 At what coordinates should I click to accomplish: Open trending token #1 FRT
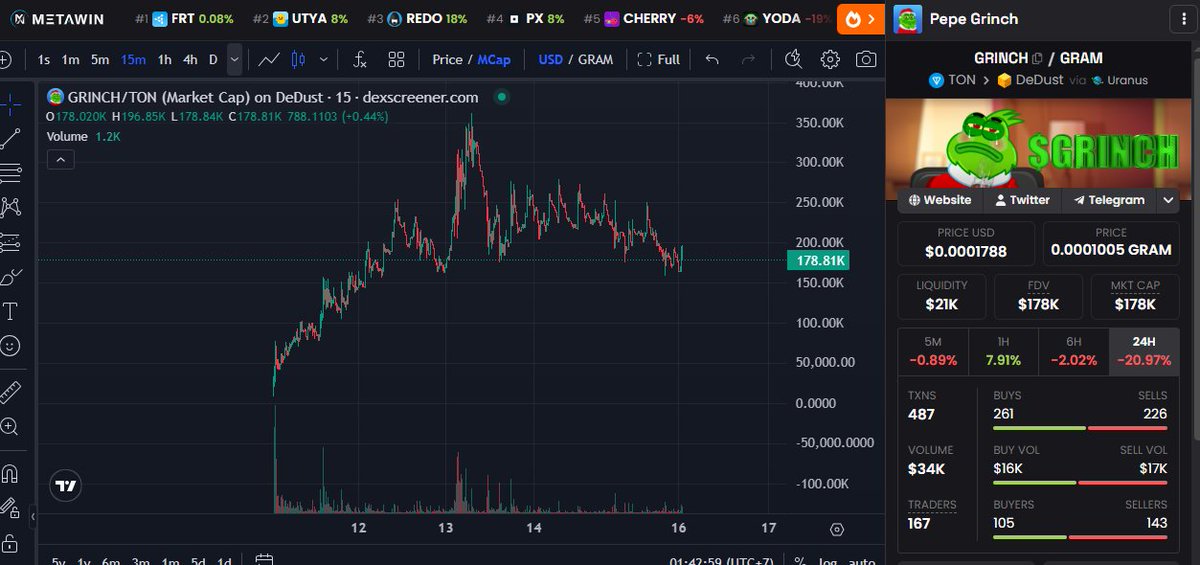click(x=184, y=18)
